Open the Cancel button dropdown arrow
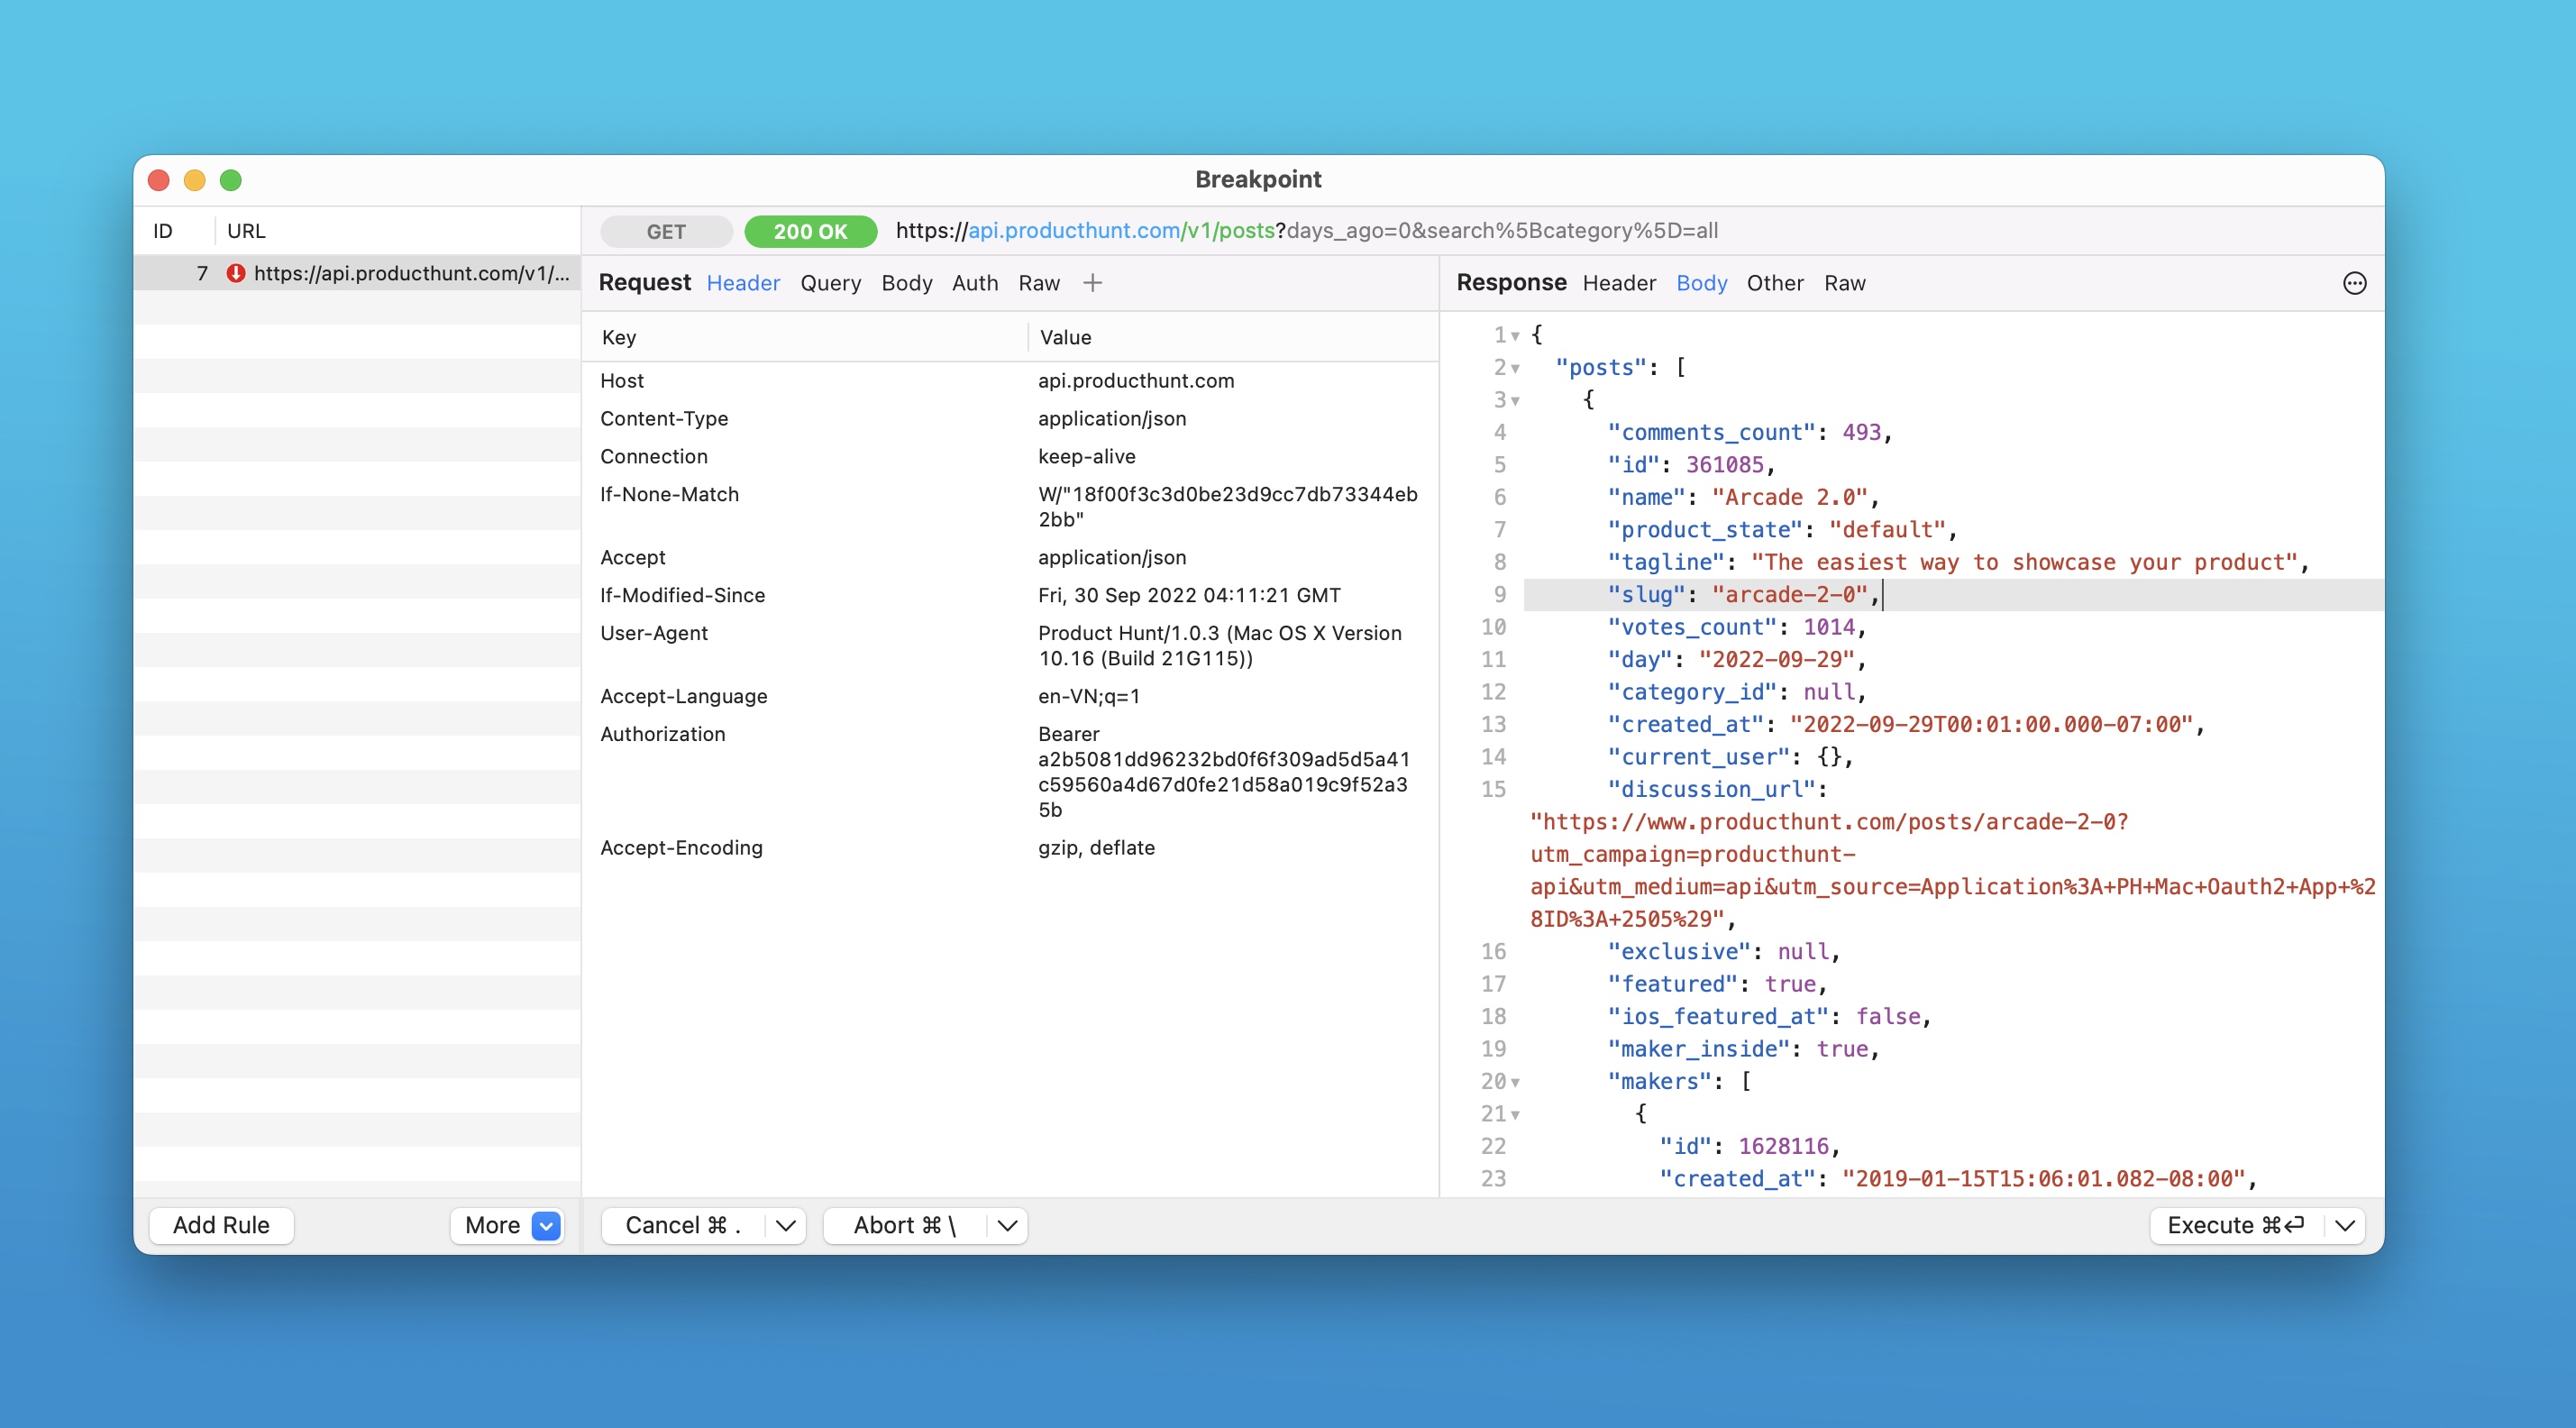This screenshot has height=1428, width=2576. pos(786,1225)
